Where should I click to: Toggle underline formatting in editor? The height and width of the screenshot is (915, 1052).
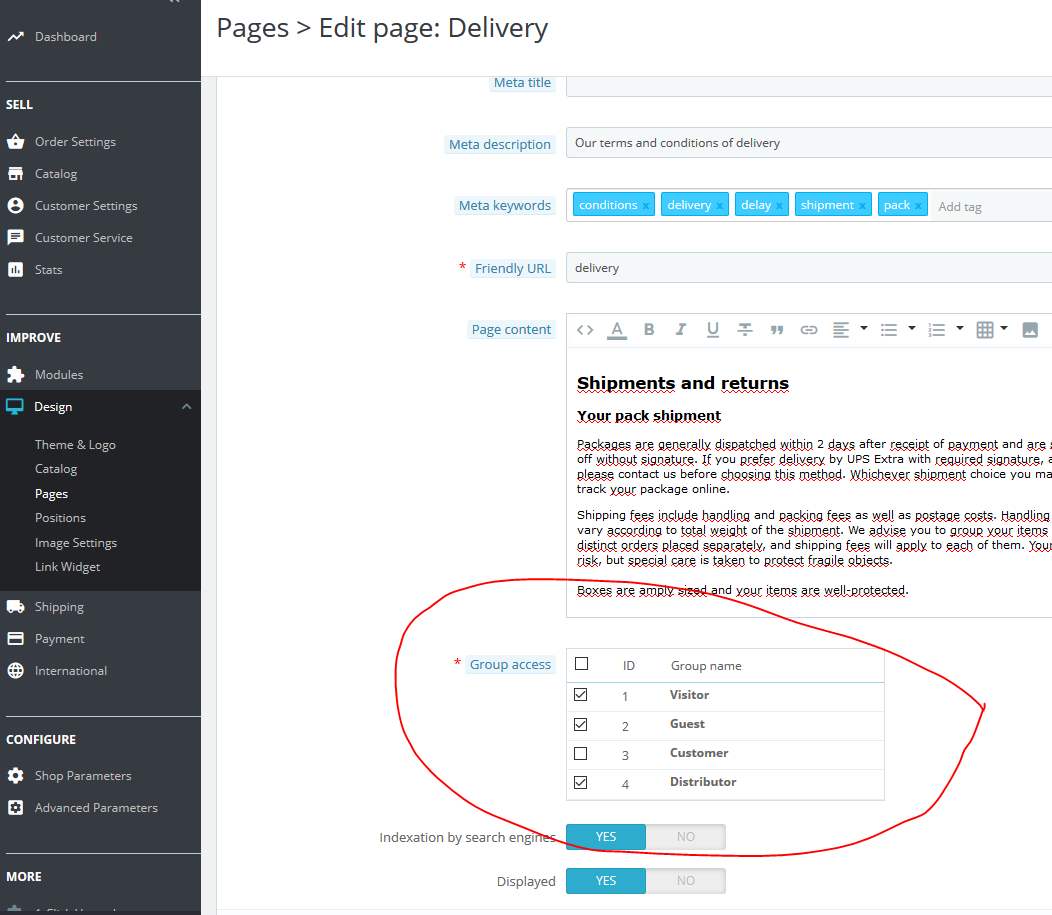pos(713,329)
